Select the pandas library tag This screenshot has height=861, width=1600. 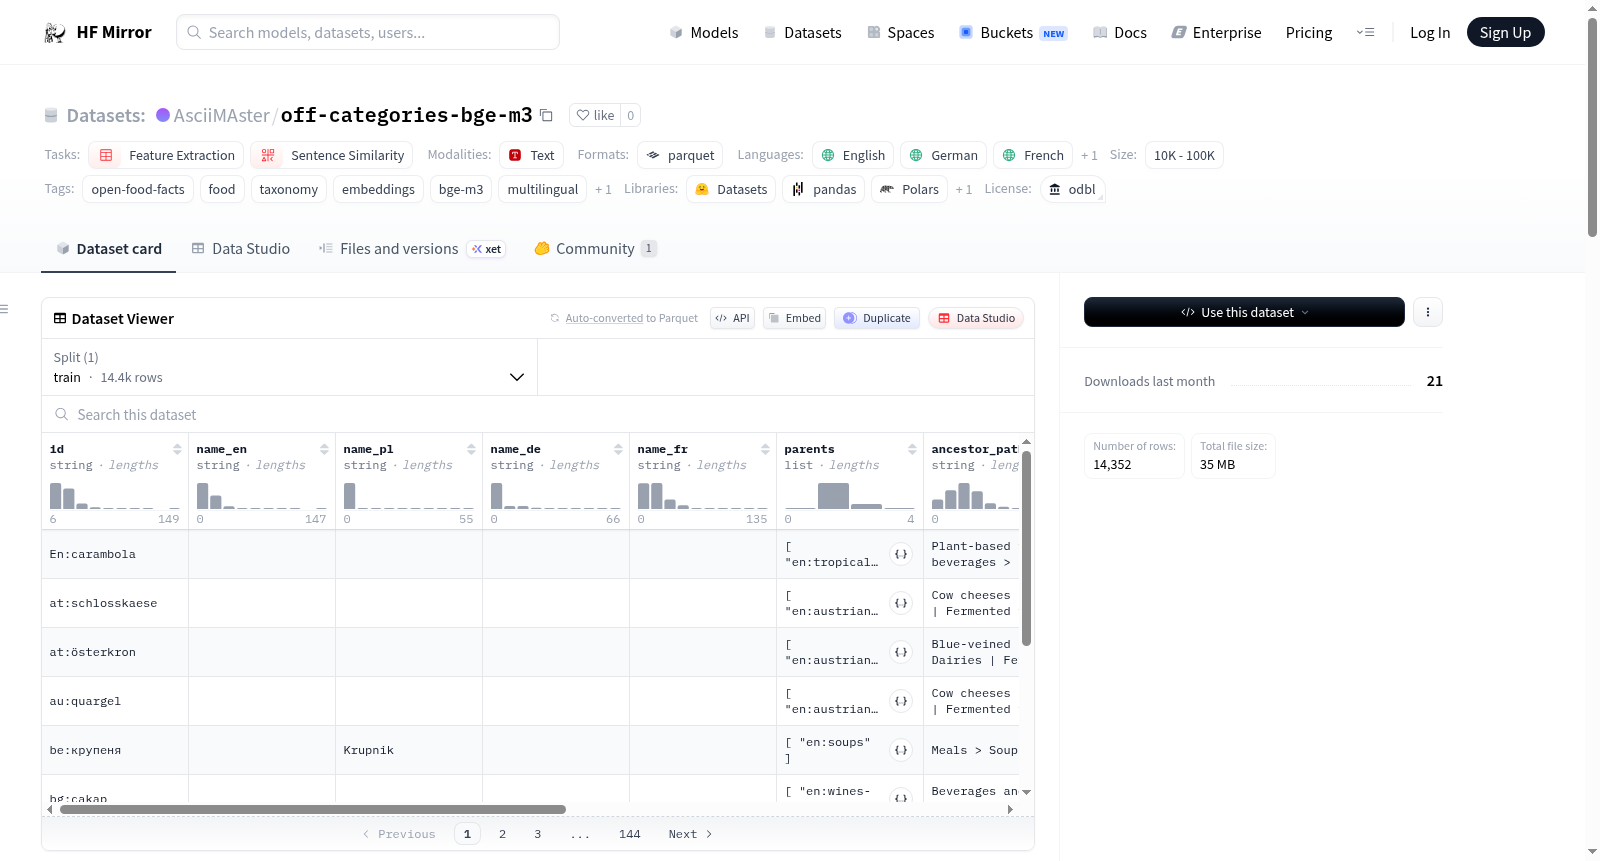[824, 189]
